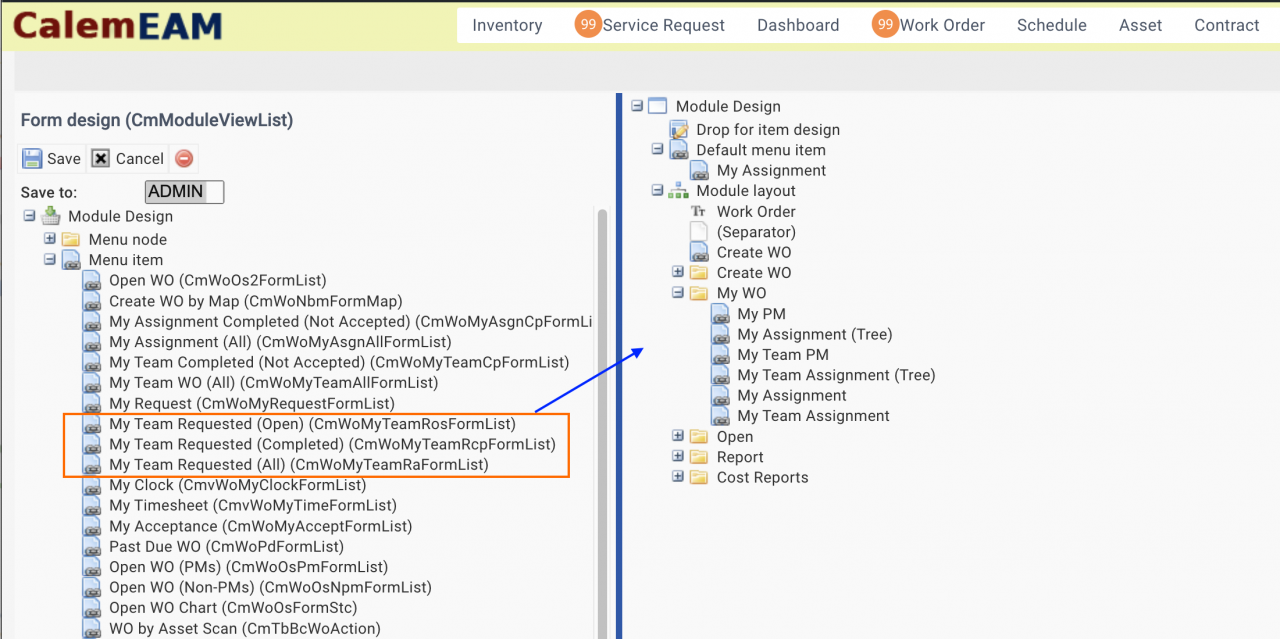Select Past Due WO (CmWoPdFormList)

tap(226, 547)
